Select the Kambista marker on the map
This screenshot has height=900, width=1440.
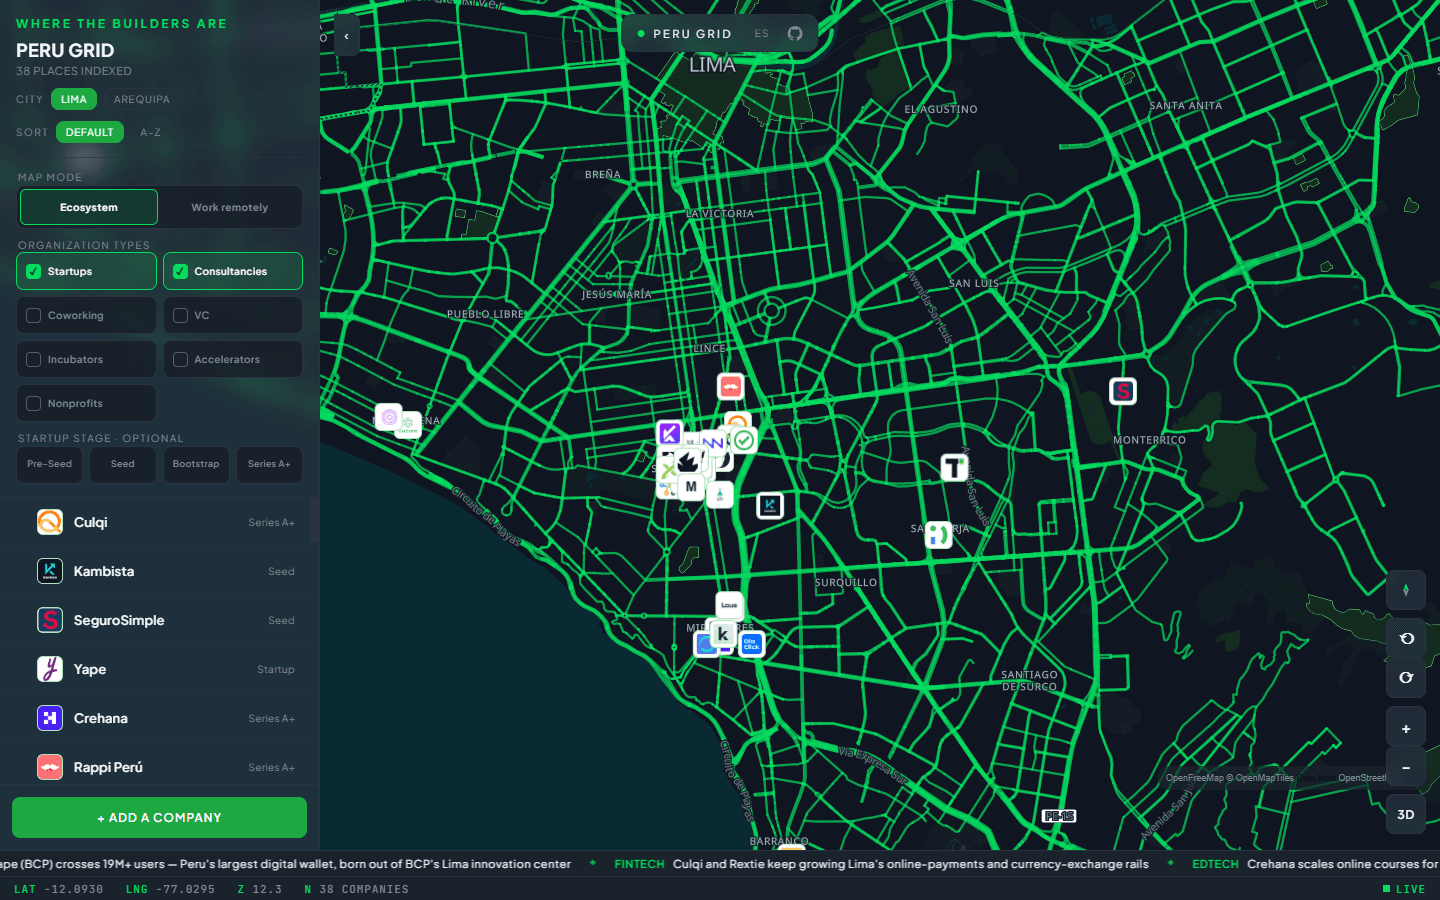pyautogui.click(x=770, y=505)
